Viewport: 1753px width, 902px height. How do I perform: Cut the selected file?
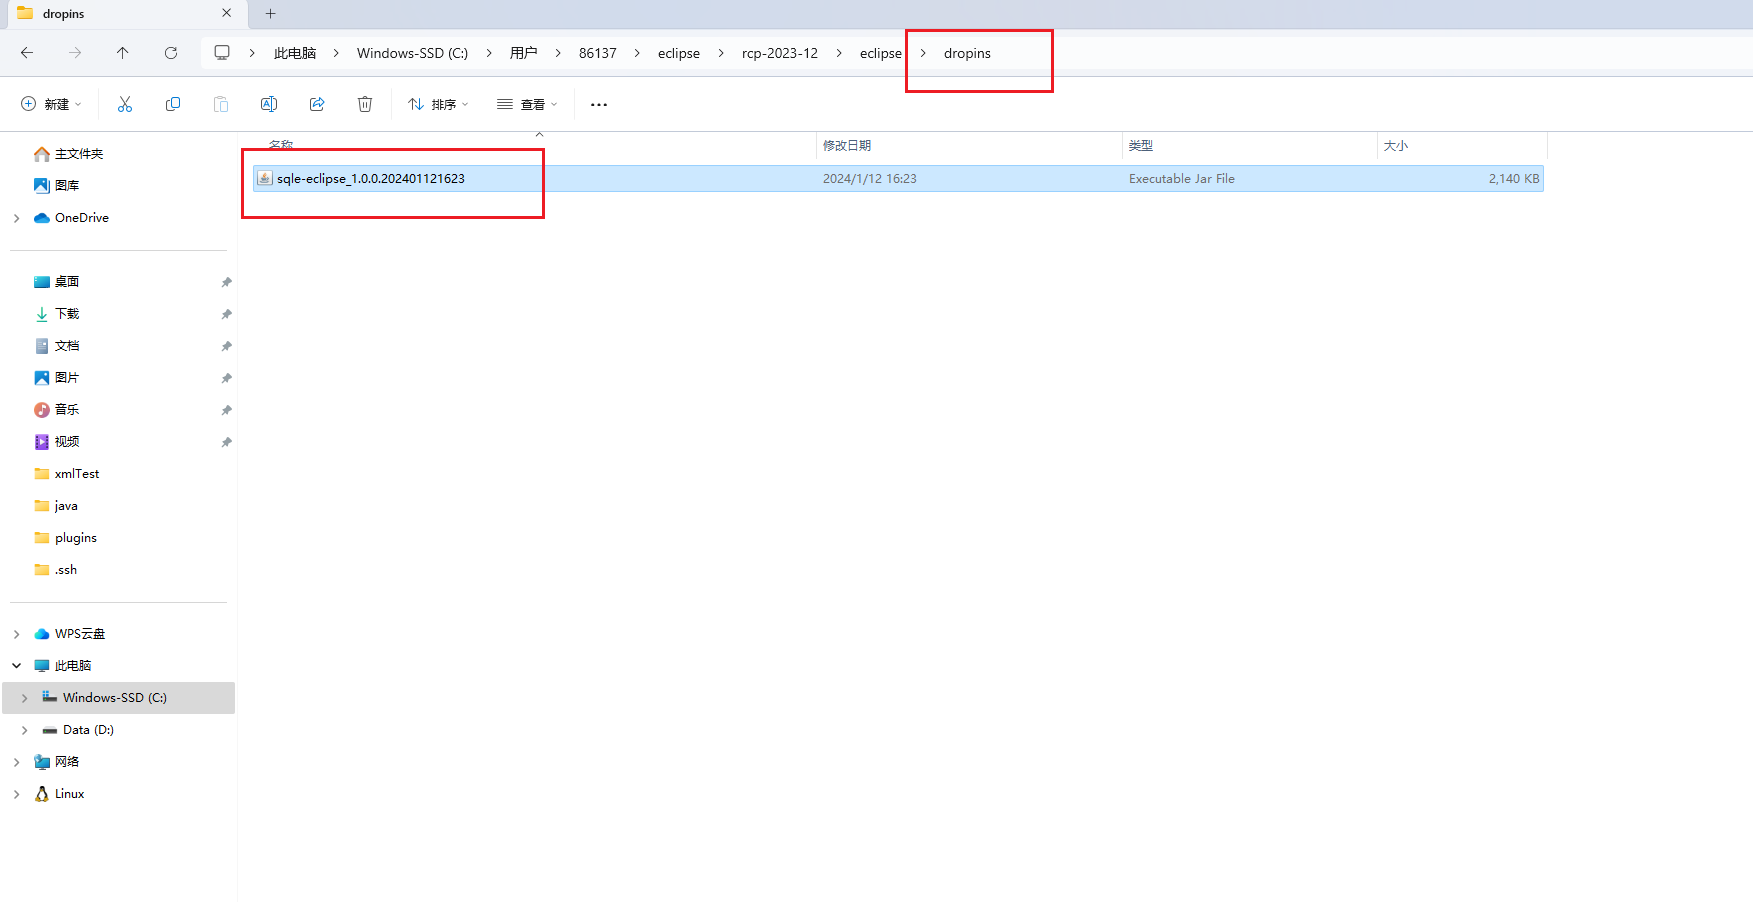click(x=125, y=104)
